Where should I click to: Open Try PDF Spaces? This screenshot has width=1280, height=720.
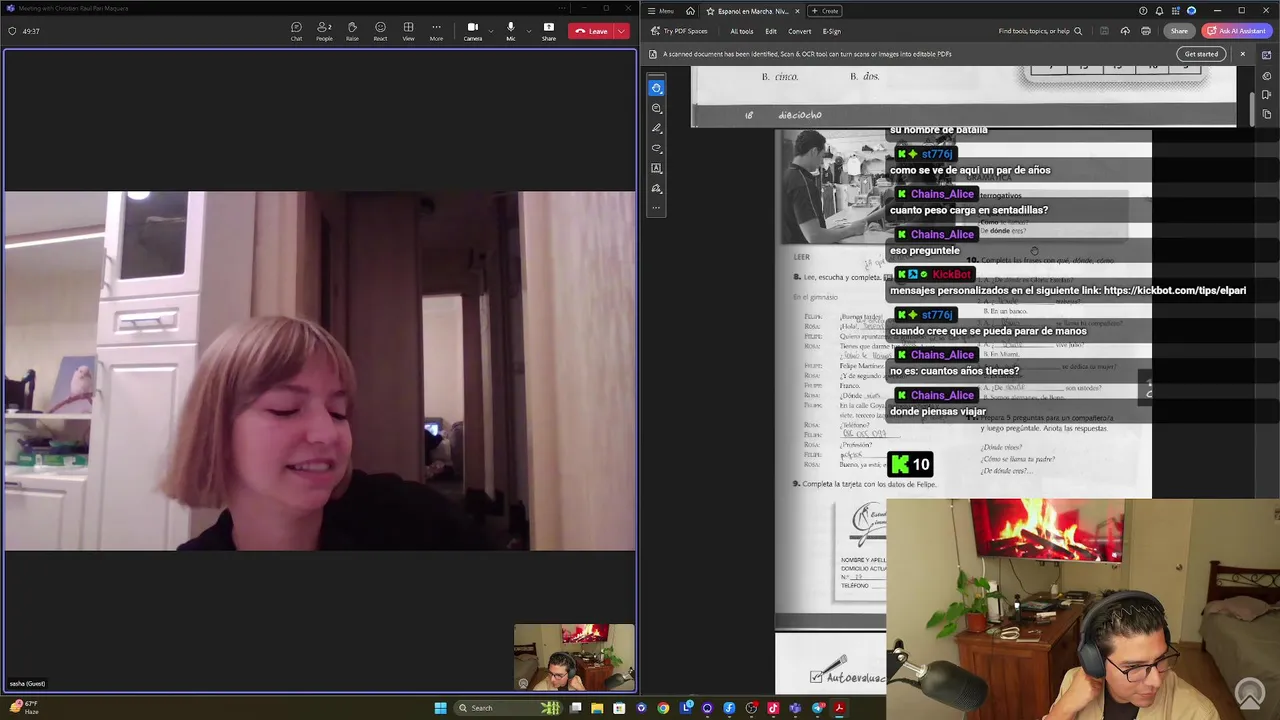(x=679, y=31)
